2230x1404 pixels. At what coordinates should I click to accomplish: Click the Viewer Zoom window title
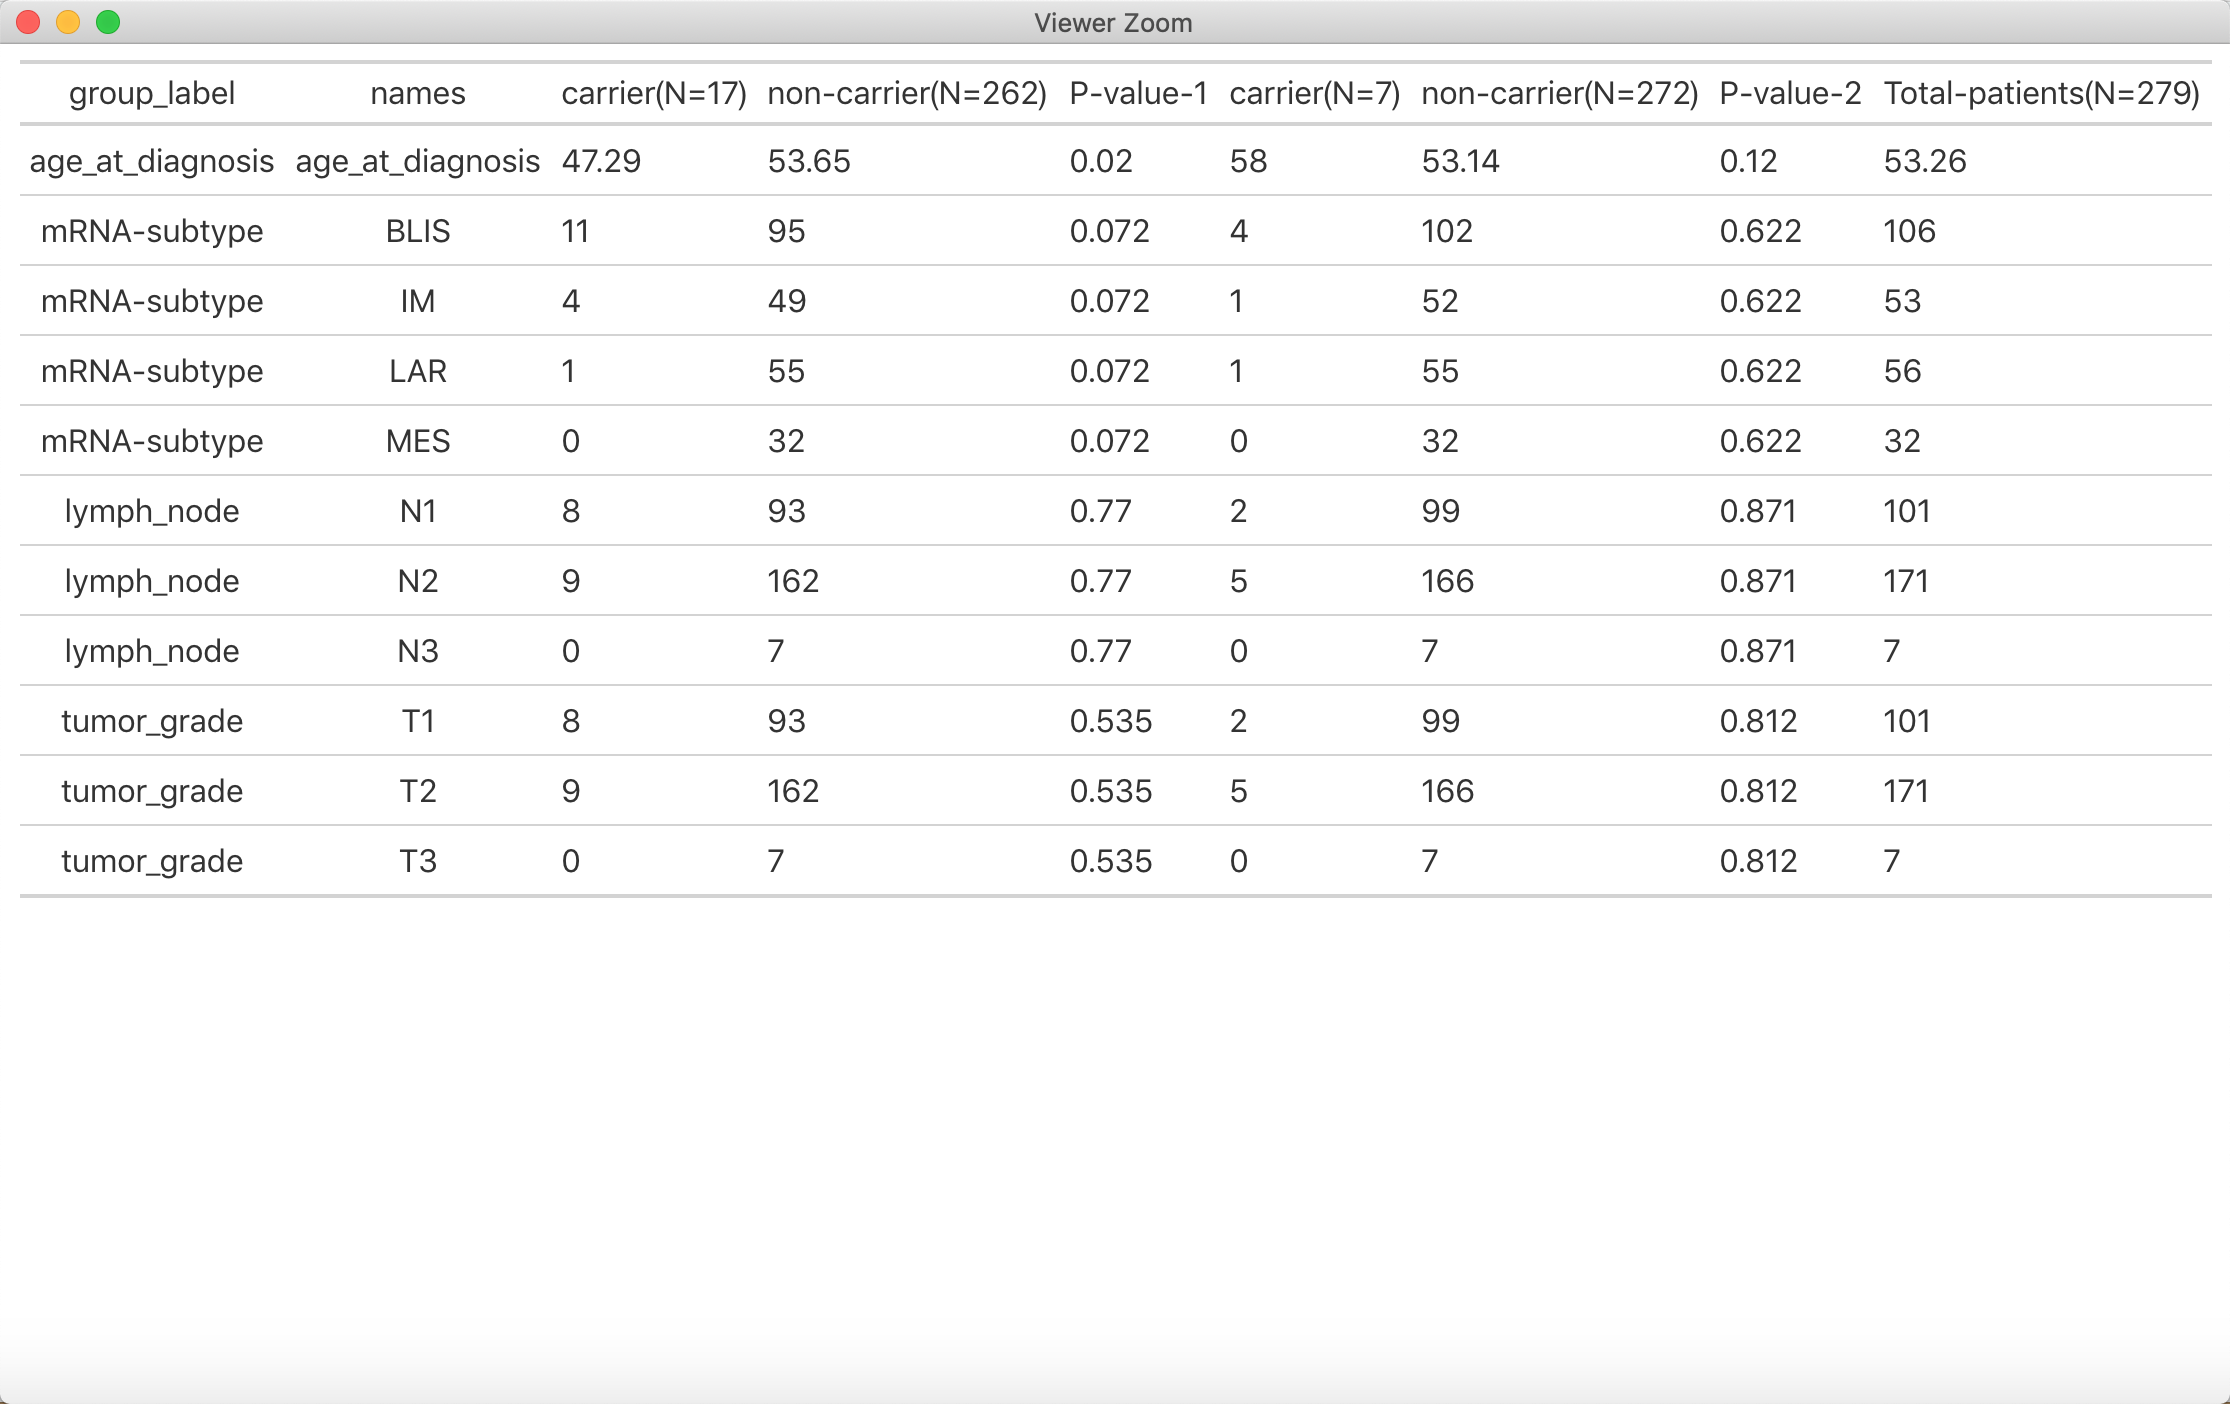tap(1113, 22)
